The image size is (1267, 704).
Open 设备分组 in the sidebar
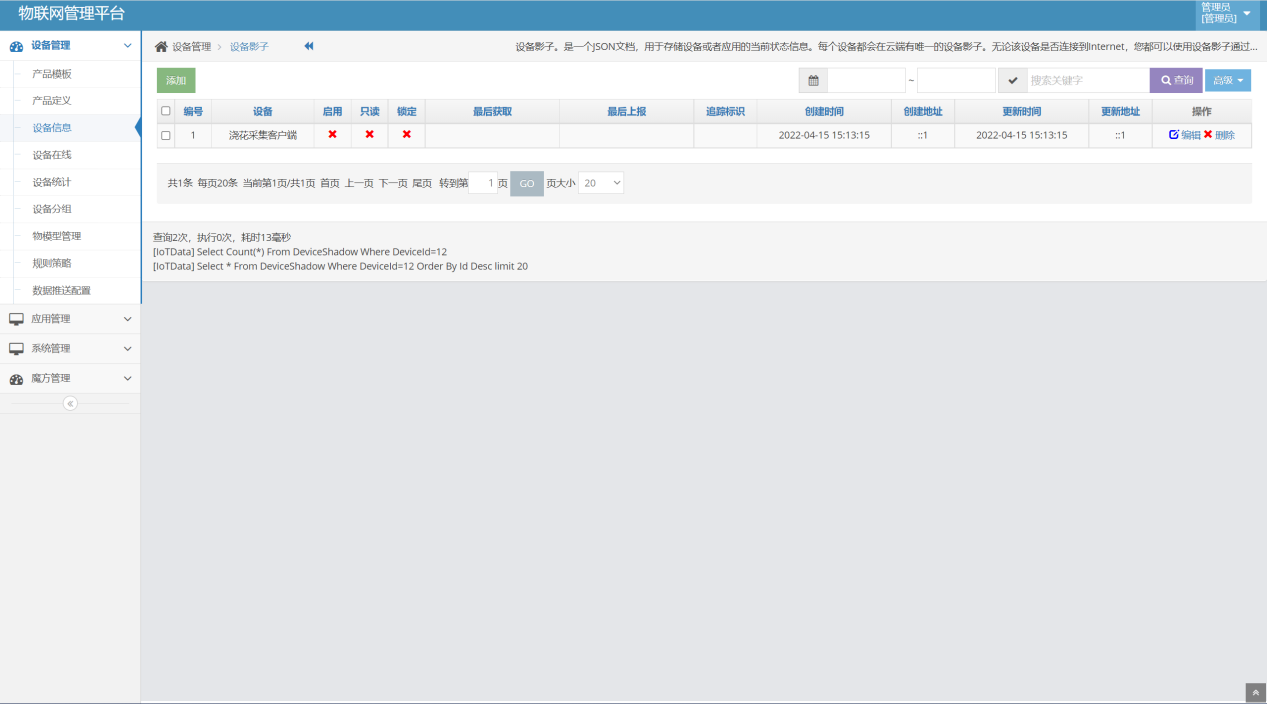click(52, 209)
